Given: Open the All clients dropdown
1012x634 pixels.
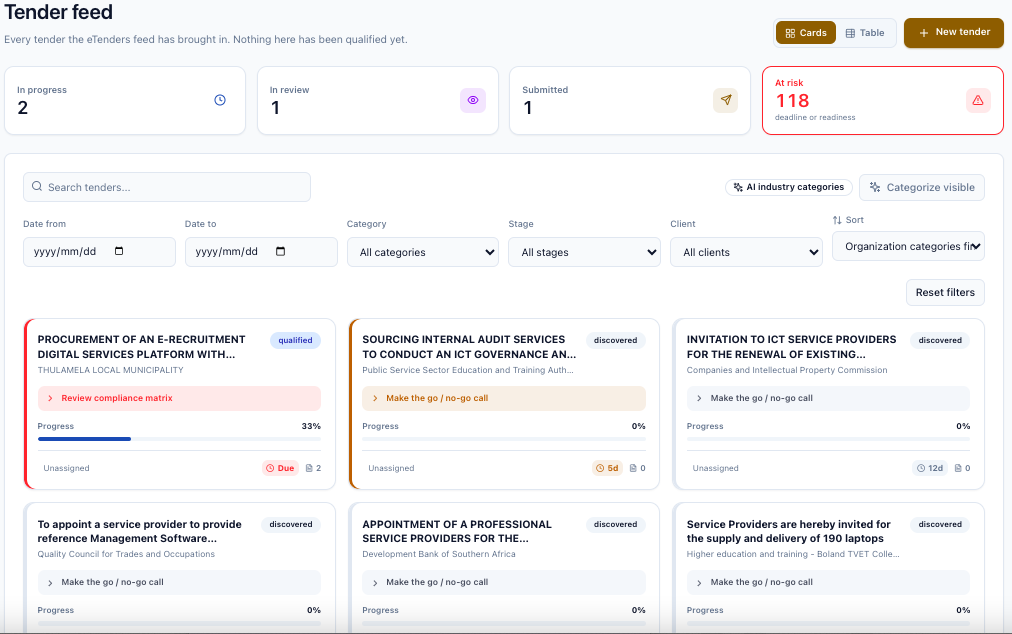Looking at the screenshot, I should 746,252.
